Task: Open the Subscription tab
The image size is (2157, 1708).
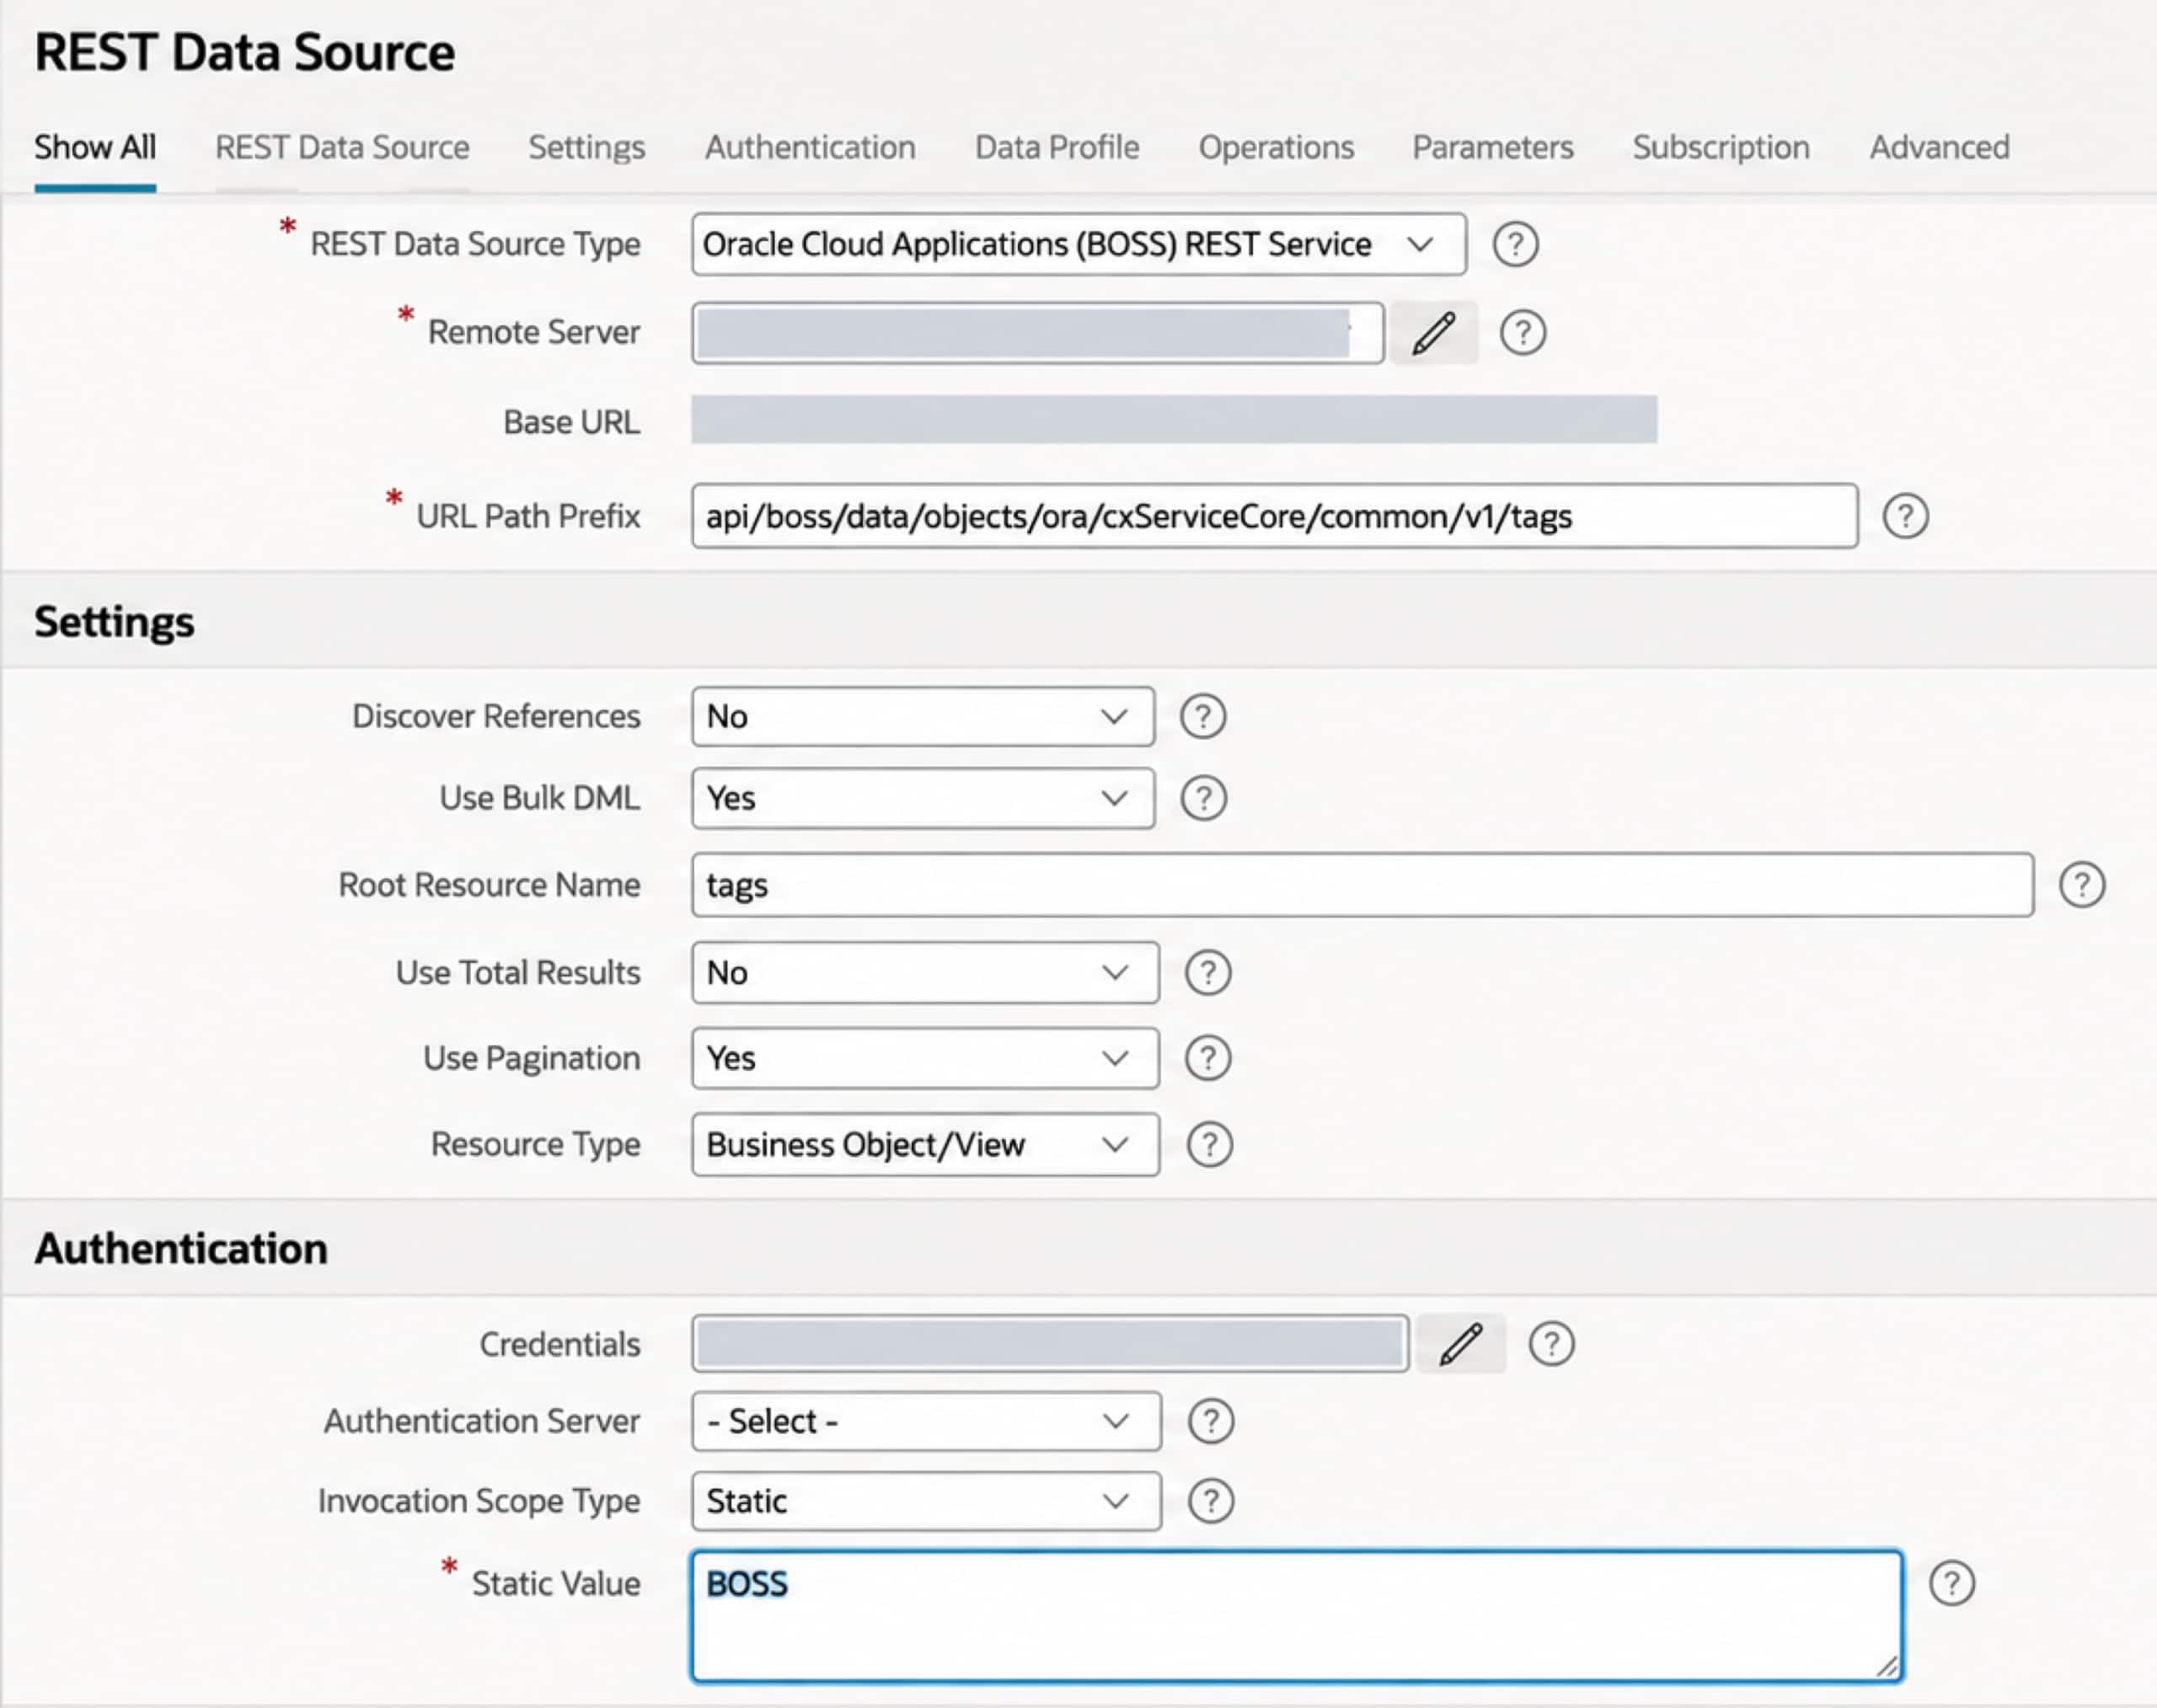Action: tap(1721, 148)
